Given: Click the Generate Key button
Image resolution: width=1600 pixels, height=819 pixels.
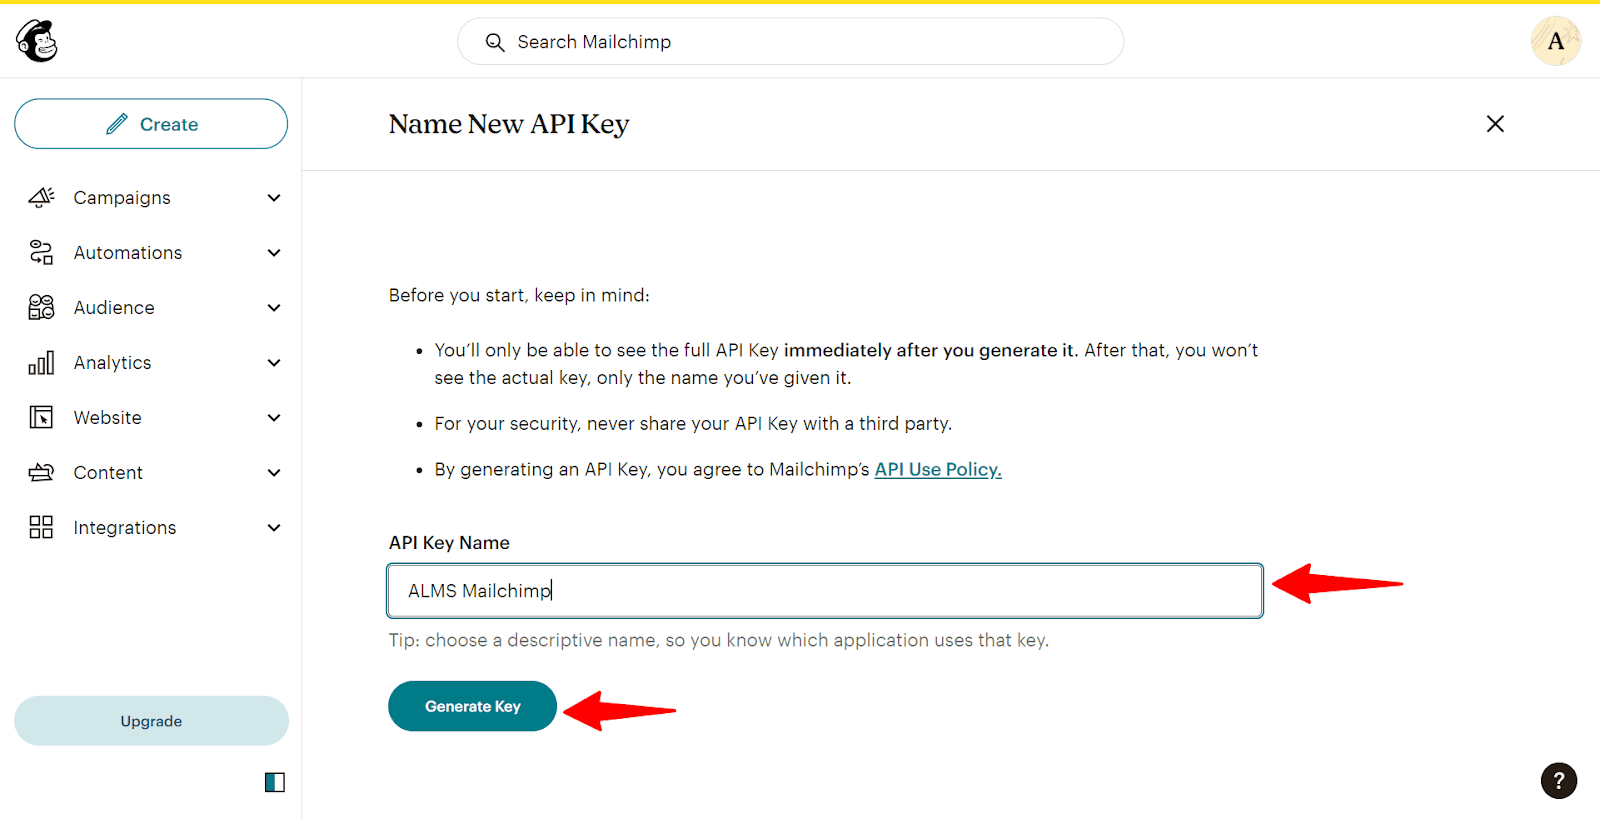Looking at the screenshot, I should [x=472, y=706].
